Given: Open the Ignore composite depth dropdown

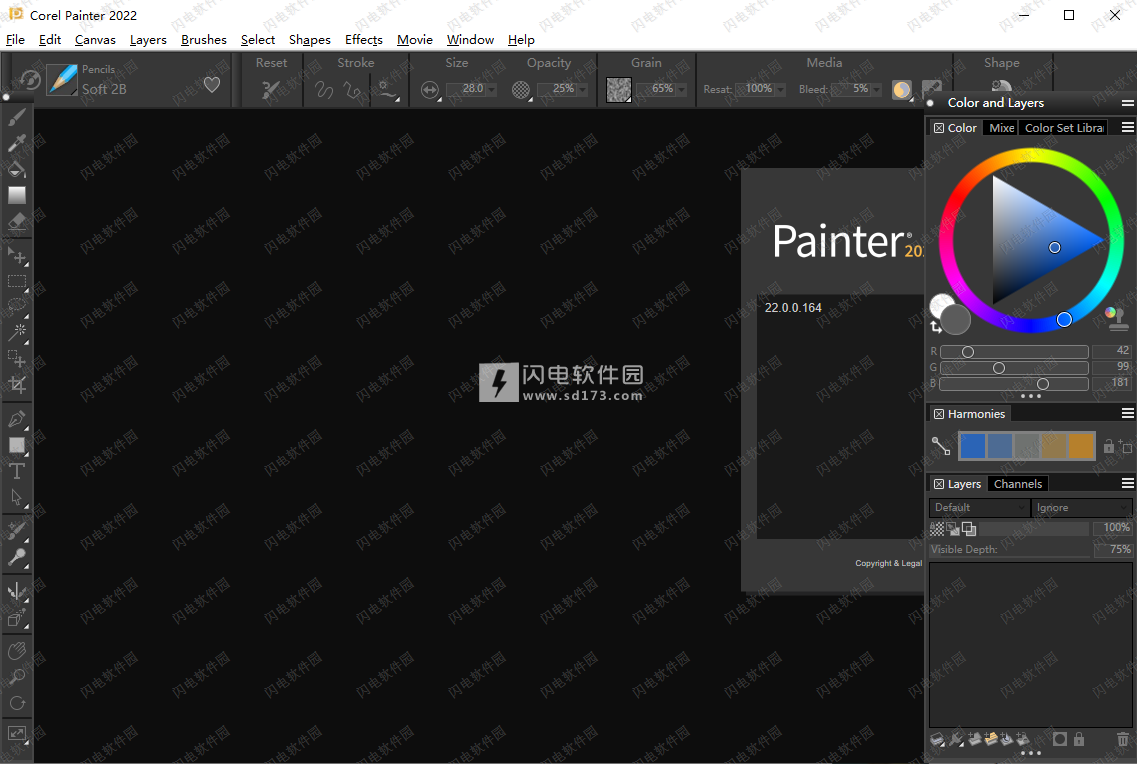Looking at the screenshot, I should (1081, 507).
